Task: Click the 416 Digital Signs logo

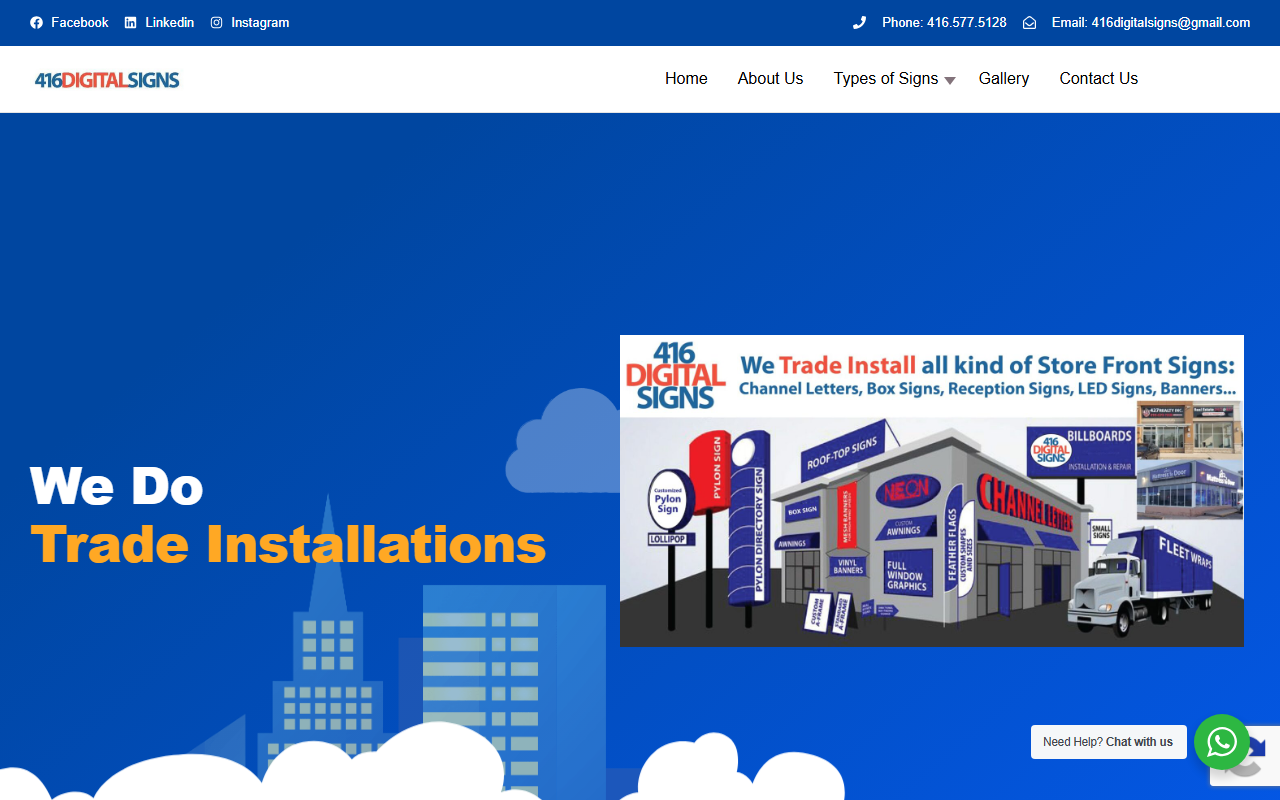Action: tap(107, 80)
